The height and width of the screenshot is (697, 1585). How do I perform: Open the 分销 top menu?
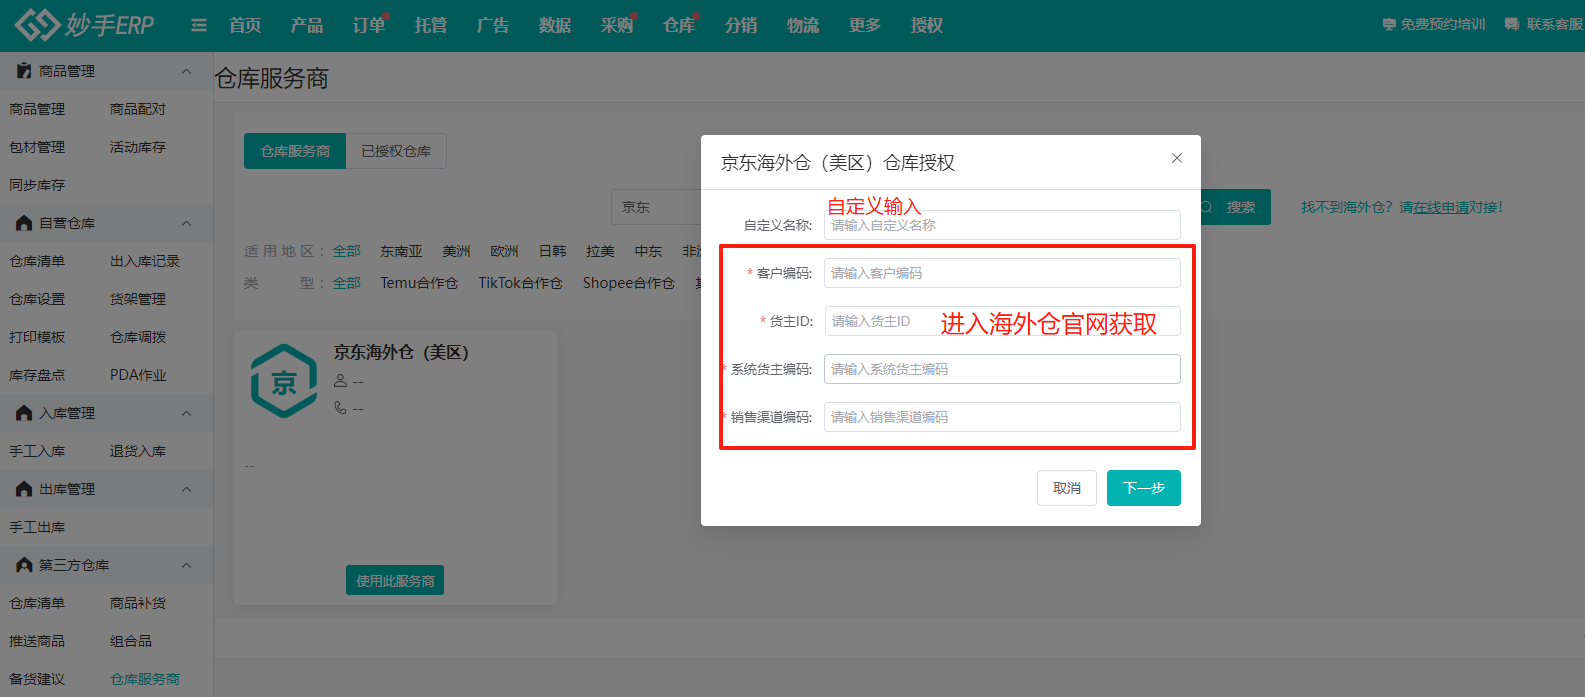point(741,25)
